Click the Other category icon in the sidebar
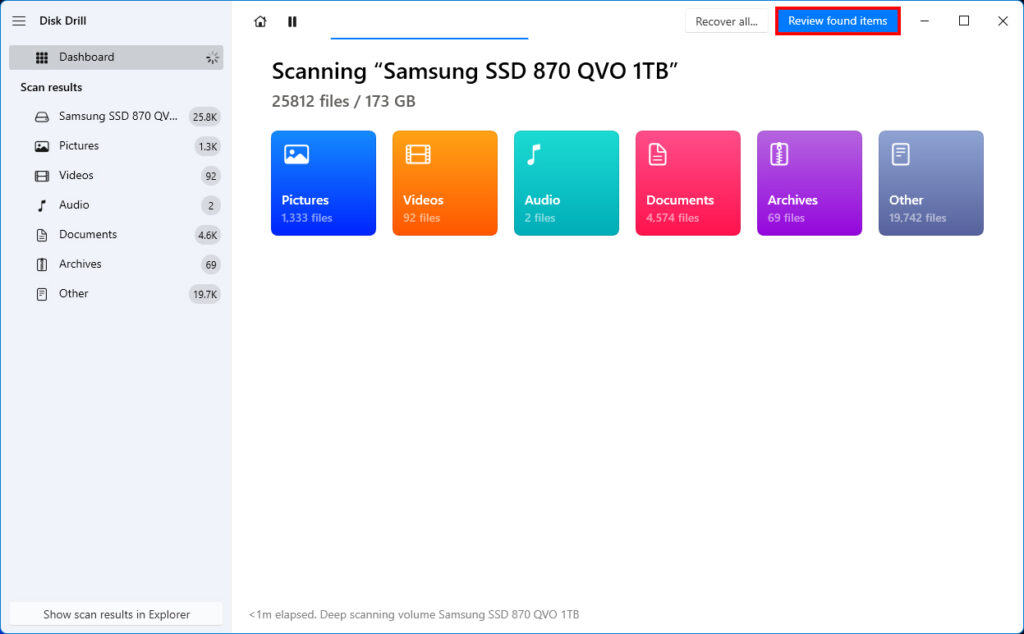This screenshot has width=1024, height=634. coord(41,293)
